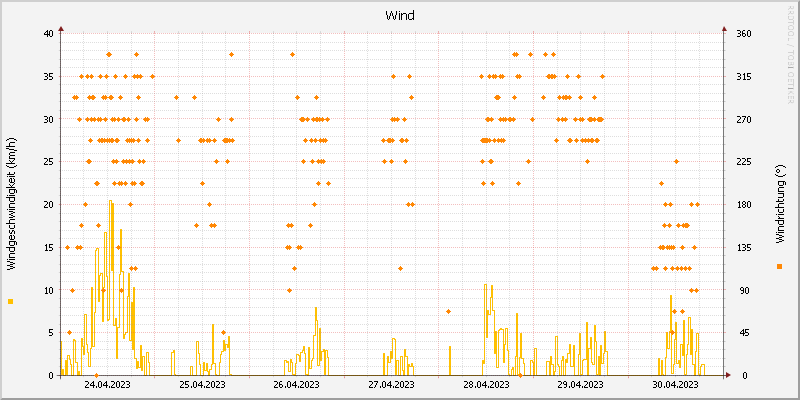This screenshot has width=800, height=400.
Task: Click the left axis value 10
Action: (x=48, y=290)
